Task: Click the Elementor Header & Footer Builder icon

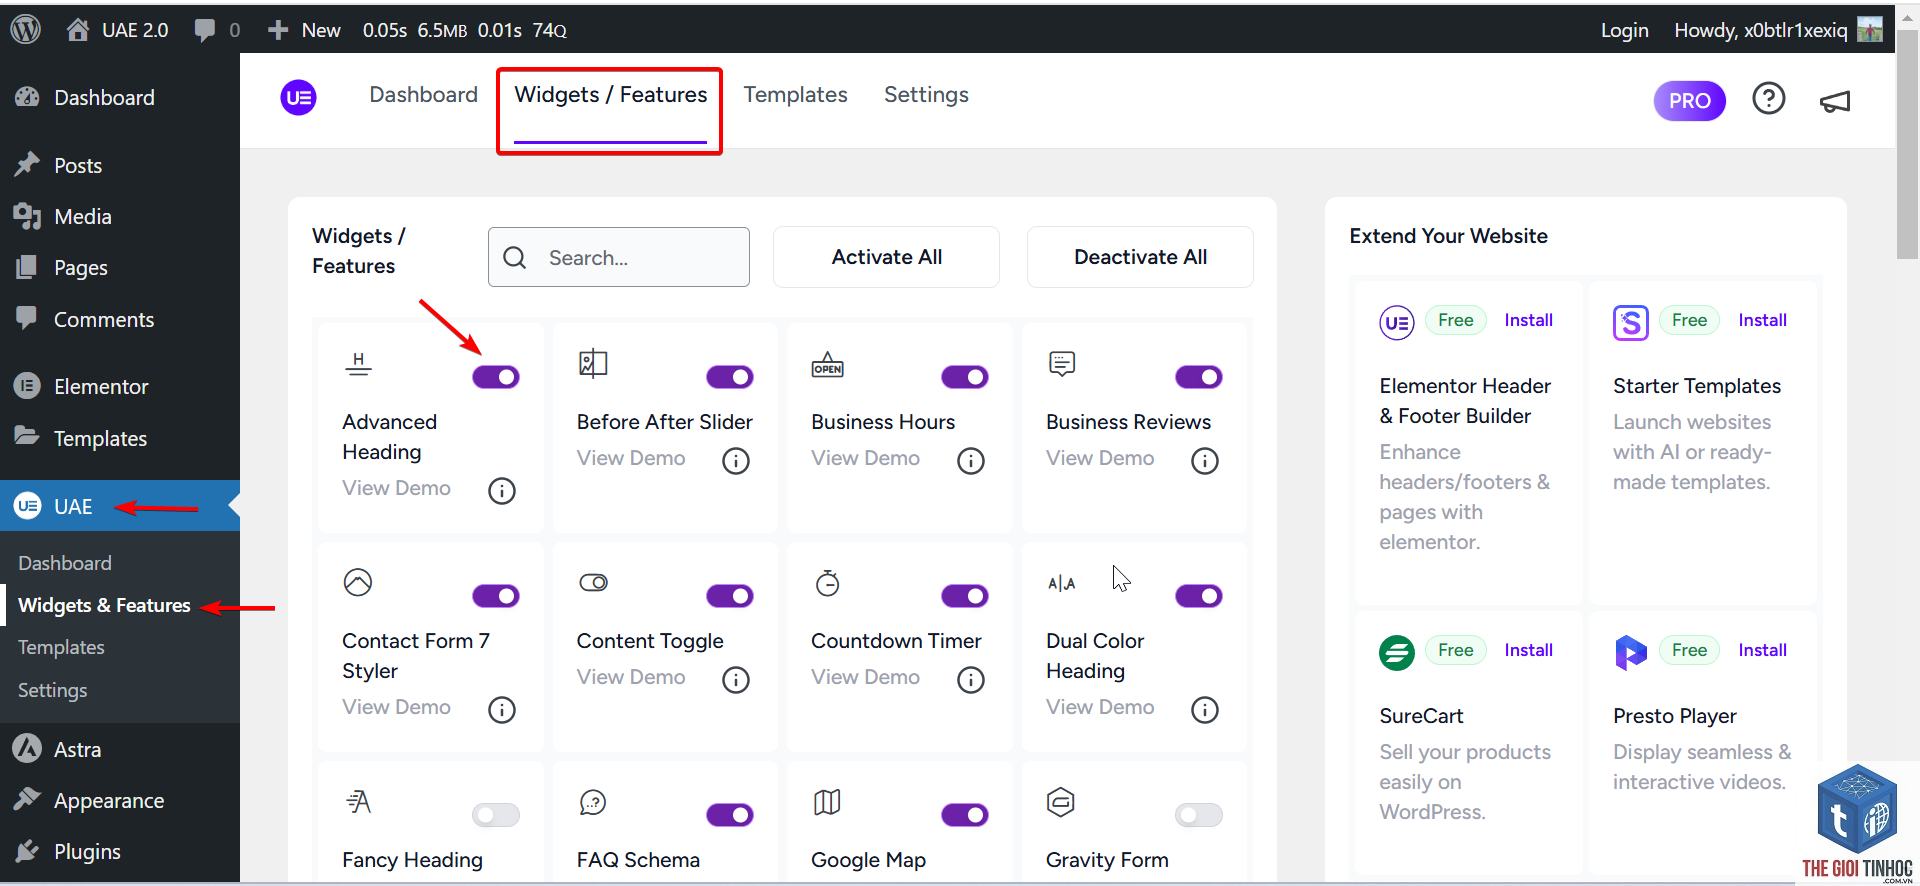Action: click(x=1397, y=323)
